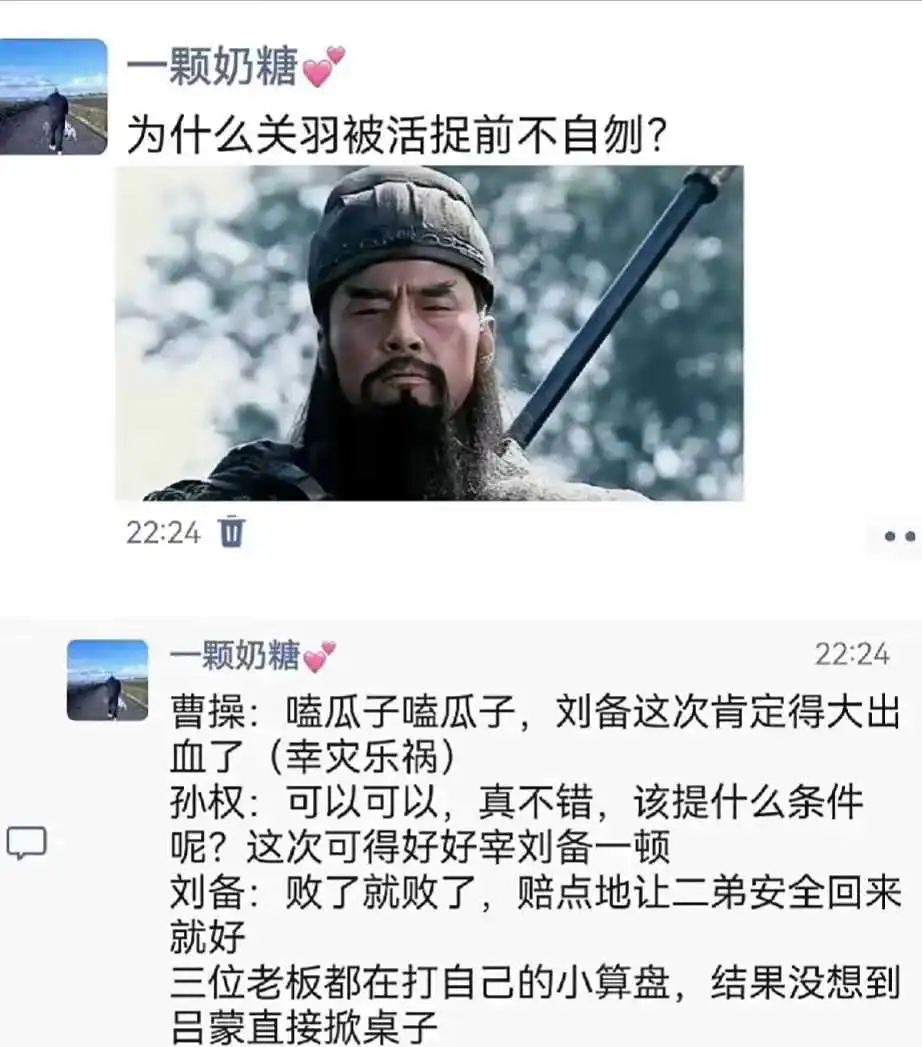Tap the username 一颗奶糖 on the post
The image size is (922, 1047).
click(212, 67)
